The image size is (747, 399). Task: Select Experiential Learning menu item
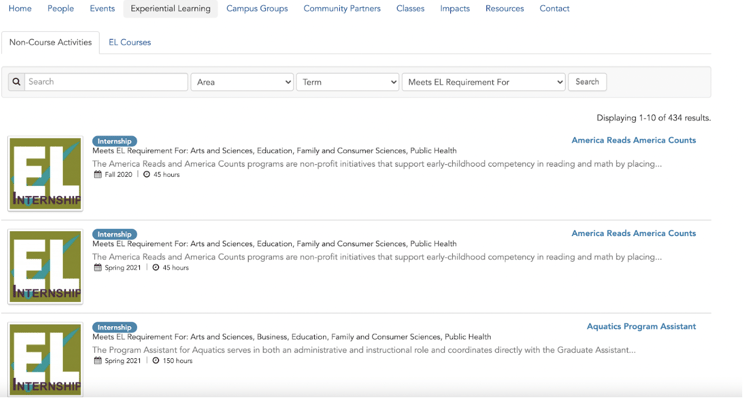click(x=171, y=9)
